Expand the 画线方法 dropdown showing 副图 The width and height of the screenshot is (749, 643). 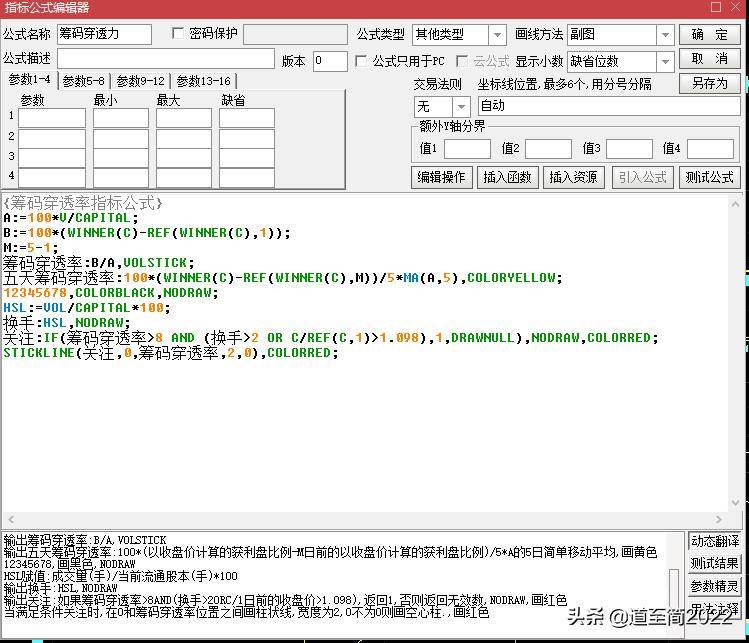(665, 35)
